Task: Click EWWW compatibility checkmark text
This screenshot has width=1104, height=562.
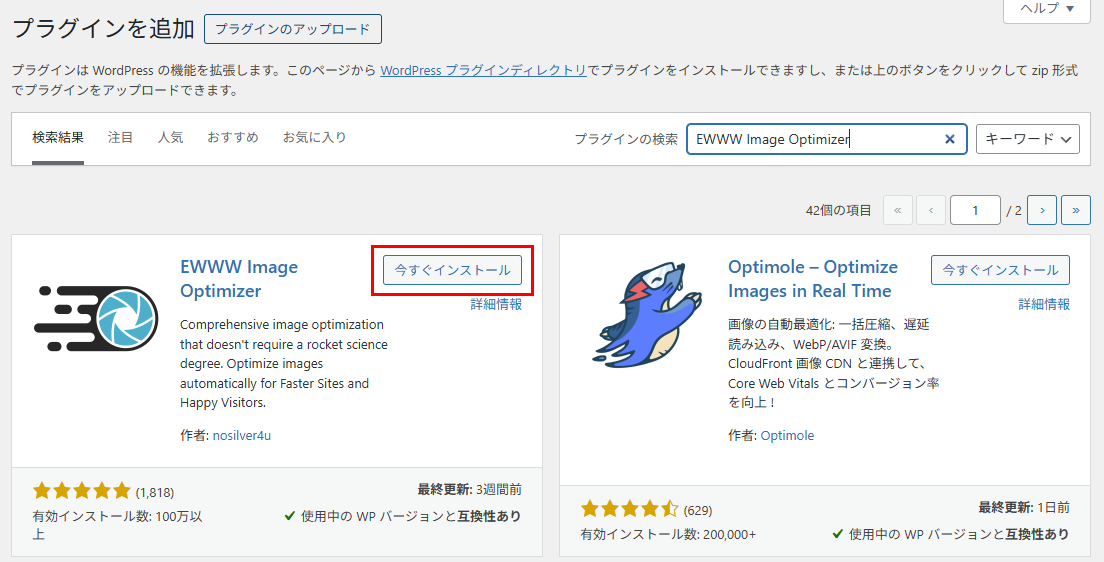Action: coord(403,516)
